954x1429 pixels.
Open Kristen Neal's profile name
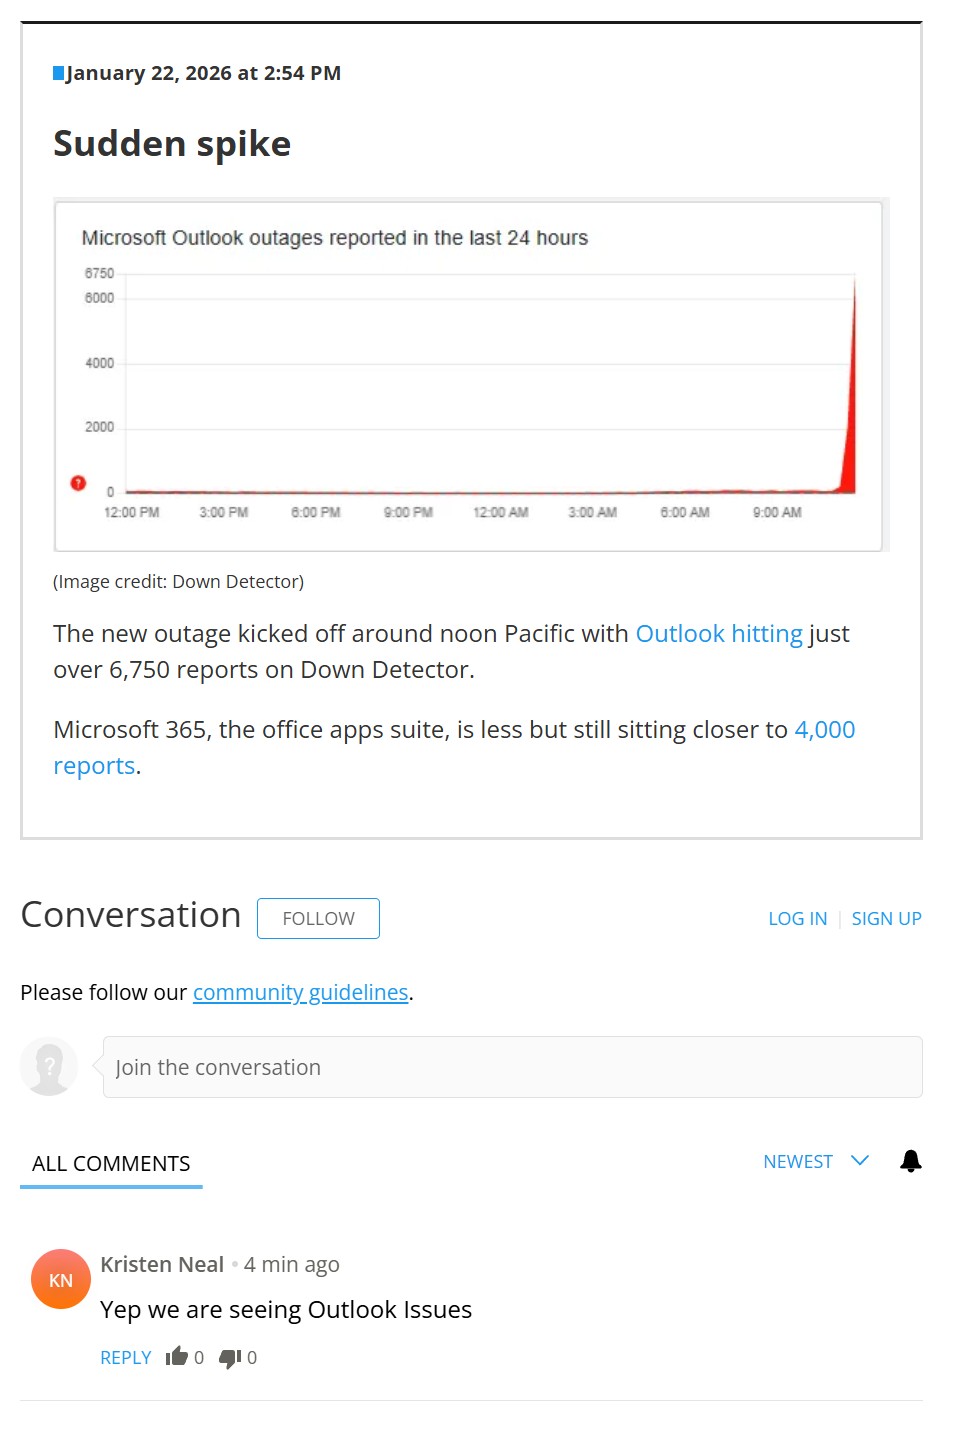[x=162, y=1264]
